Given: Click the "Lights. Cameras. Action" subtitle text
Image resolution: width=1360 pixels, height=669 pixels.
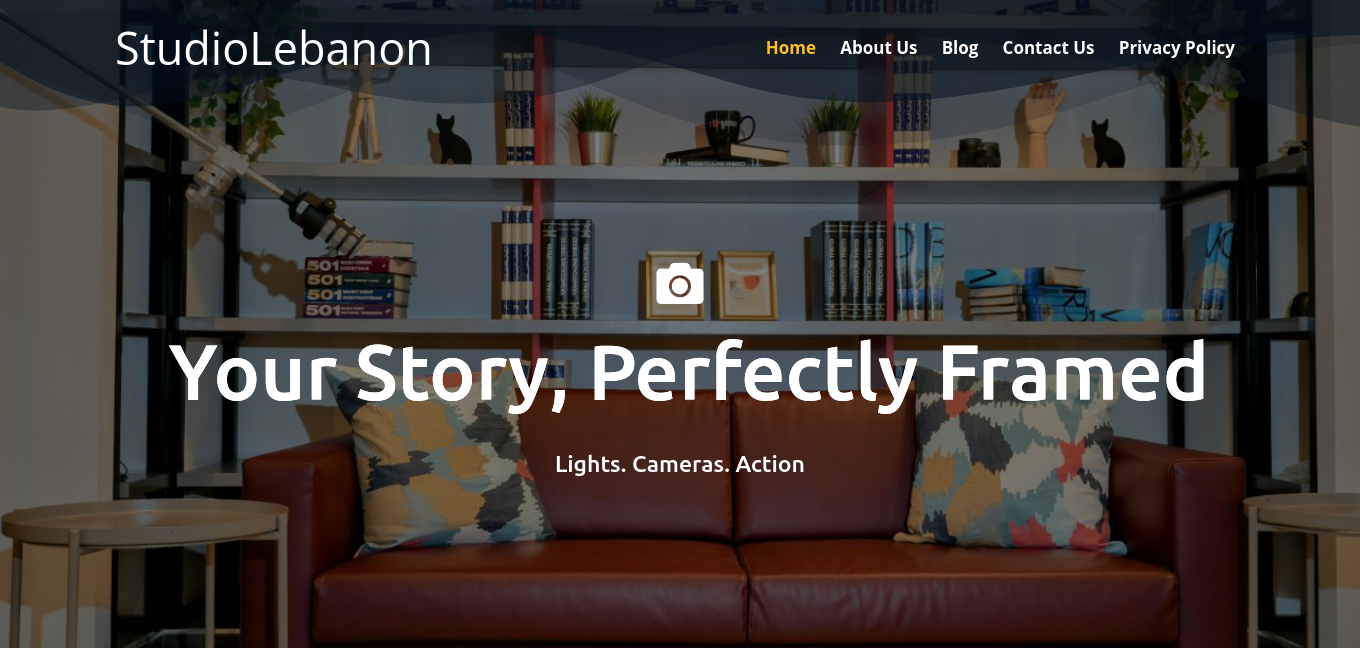Looking at the screenshot, I should [x=680, y=464].
